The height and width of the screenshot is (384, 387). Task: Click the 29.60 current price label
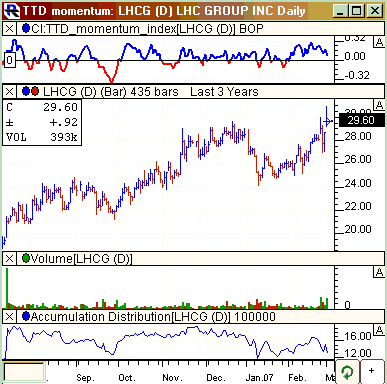coord(361,120)
